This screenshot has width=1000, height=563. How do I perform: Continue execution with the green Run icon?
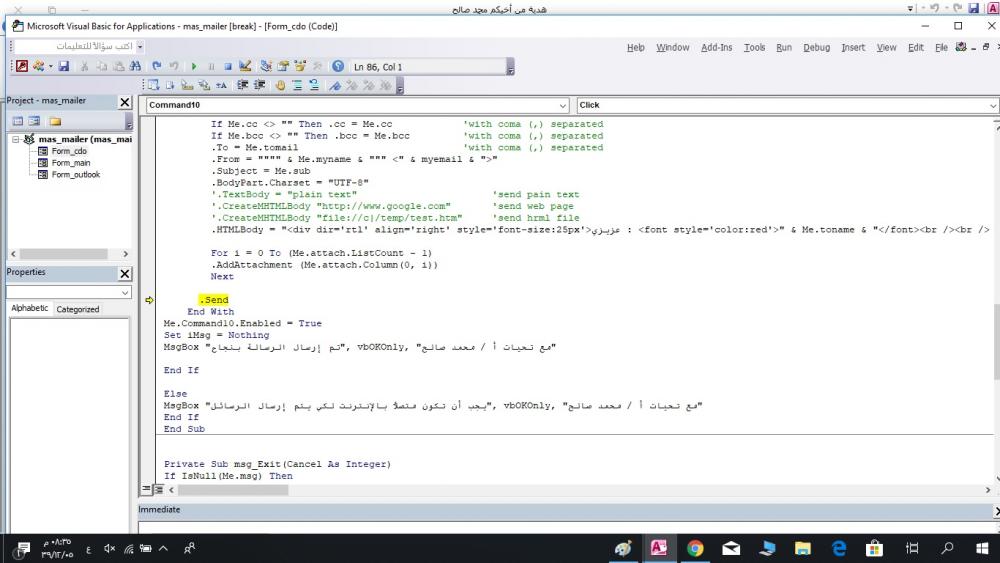(x=194, y=66)
